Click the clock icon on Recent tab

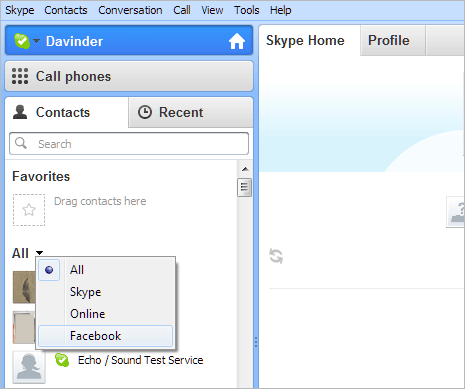click(145, 112)
